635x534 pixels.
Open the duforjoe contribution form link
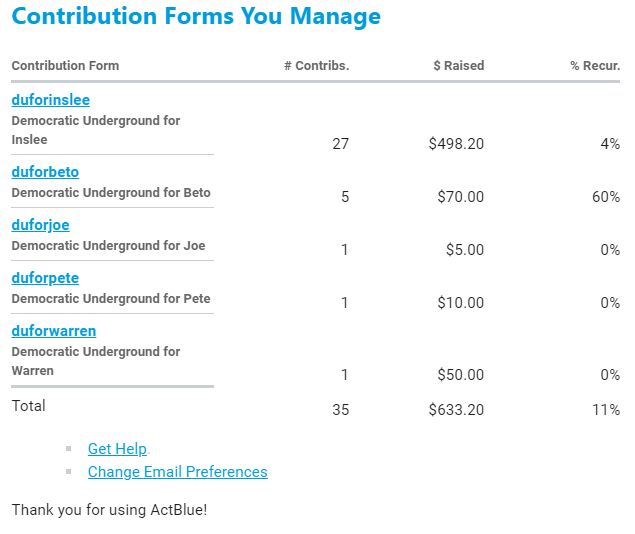40,225
